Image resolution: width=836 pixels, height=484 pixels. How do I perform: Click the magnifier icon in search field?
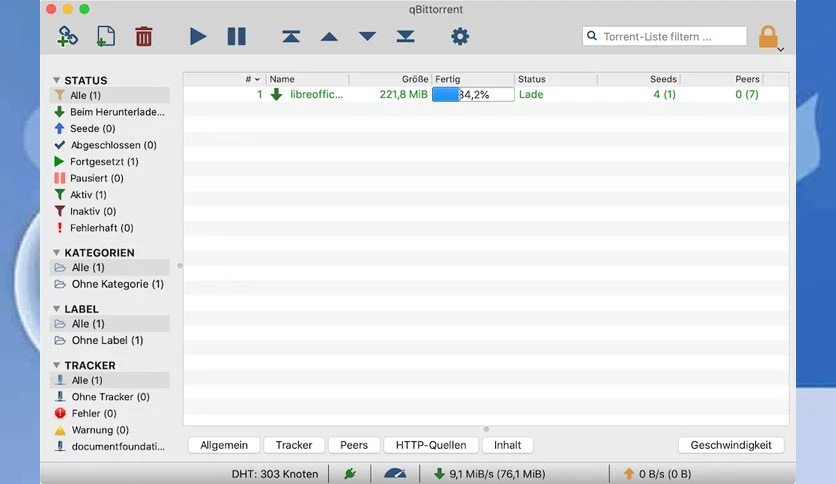click(x=592, y=36)
